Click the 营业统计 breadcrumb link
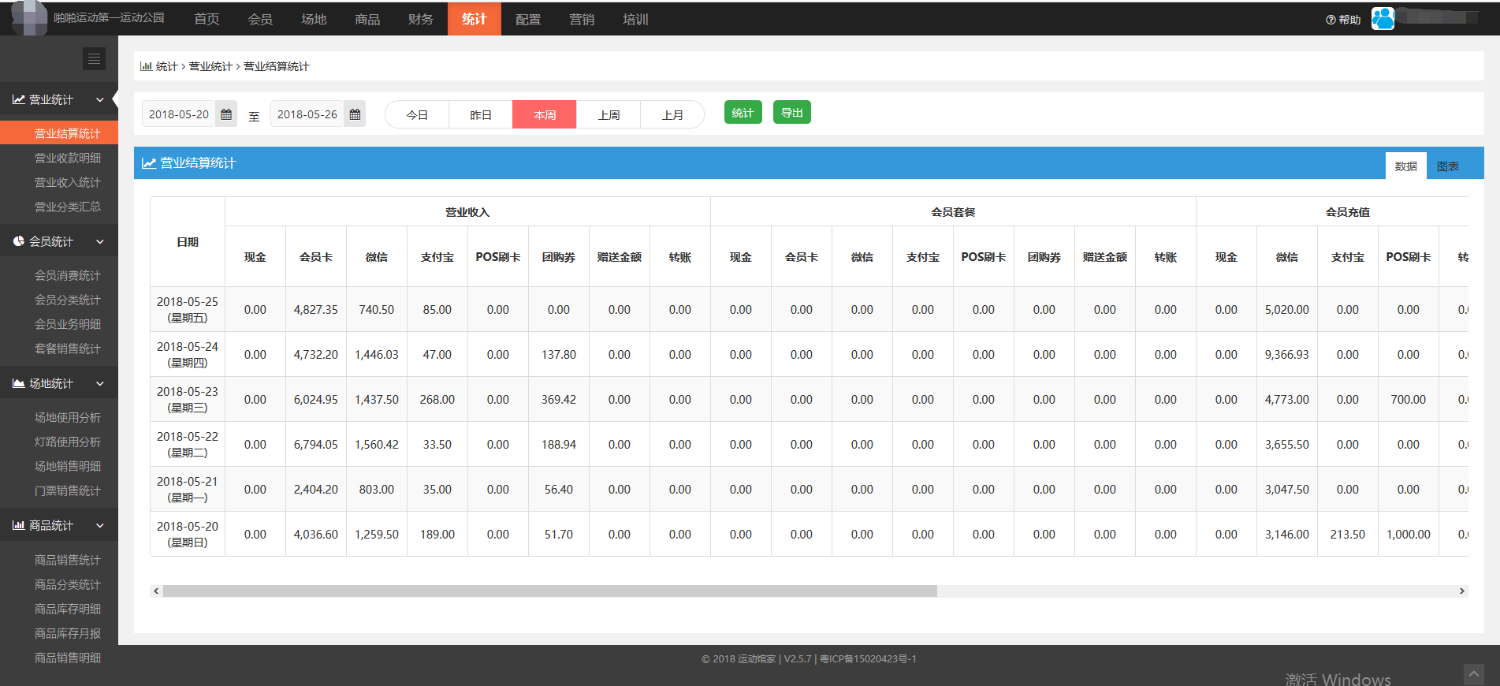Viewport: 1500px width, 686px height. coord(210,66)
